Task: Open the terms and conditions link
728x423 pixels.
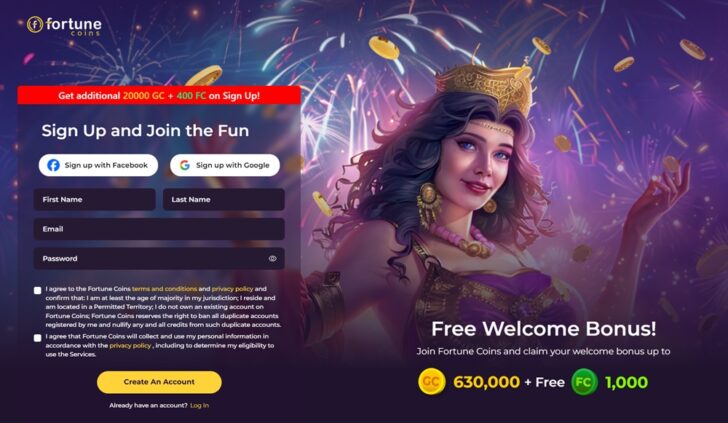Action: (164, 289)
